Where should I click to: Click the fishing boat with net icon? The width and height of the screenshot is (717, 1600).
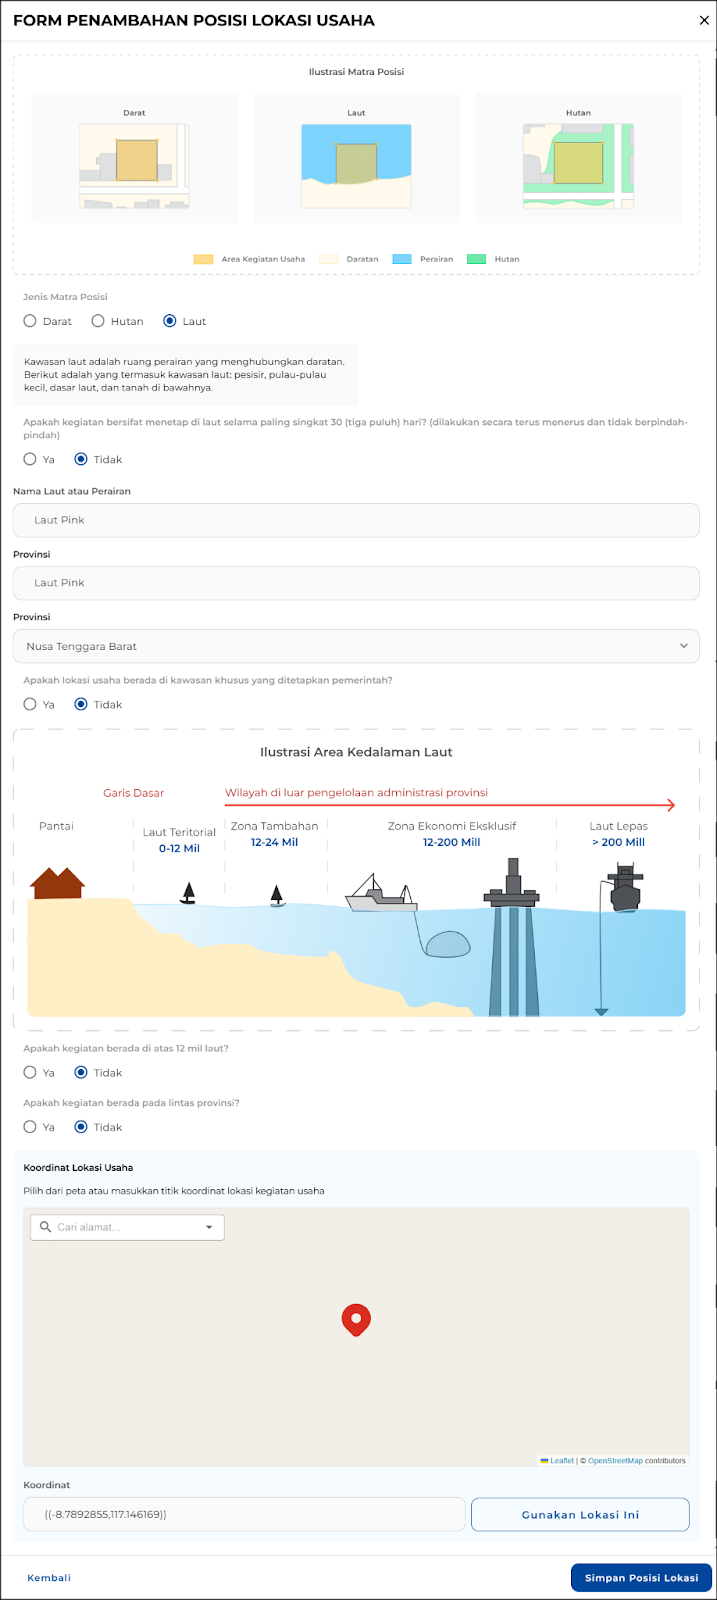point(381,893)
